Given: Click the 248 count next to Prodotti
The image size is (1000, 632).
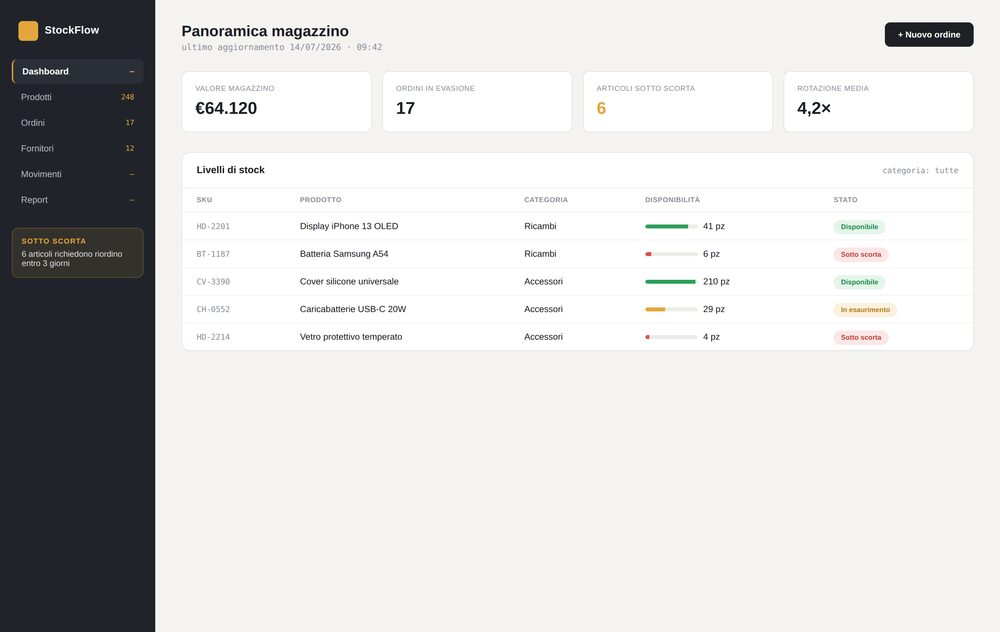Looking at the screenshot, I should point(128,97).
